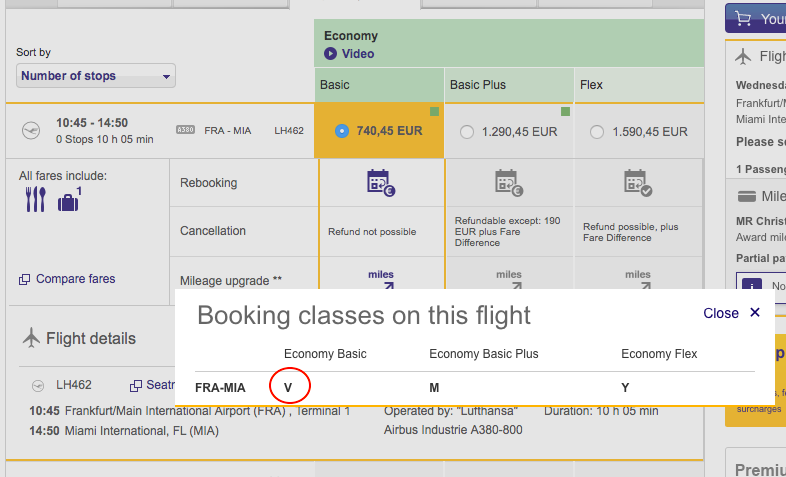Image resolution: width=786 pixels, height=477 pixels.
Task: Click the meal cutlery icon under fares include
Action: 36,200
